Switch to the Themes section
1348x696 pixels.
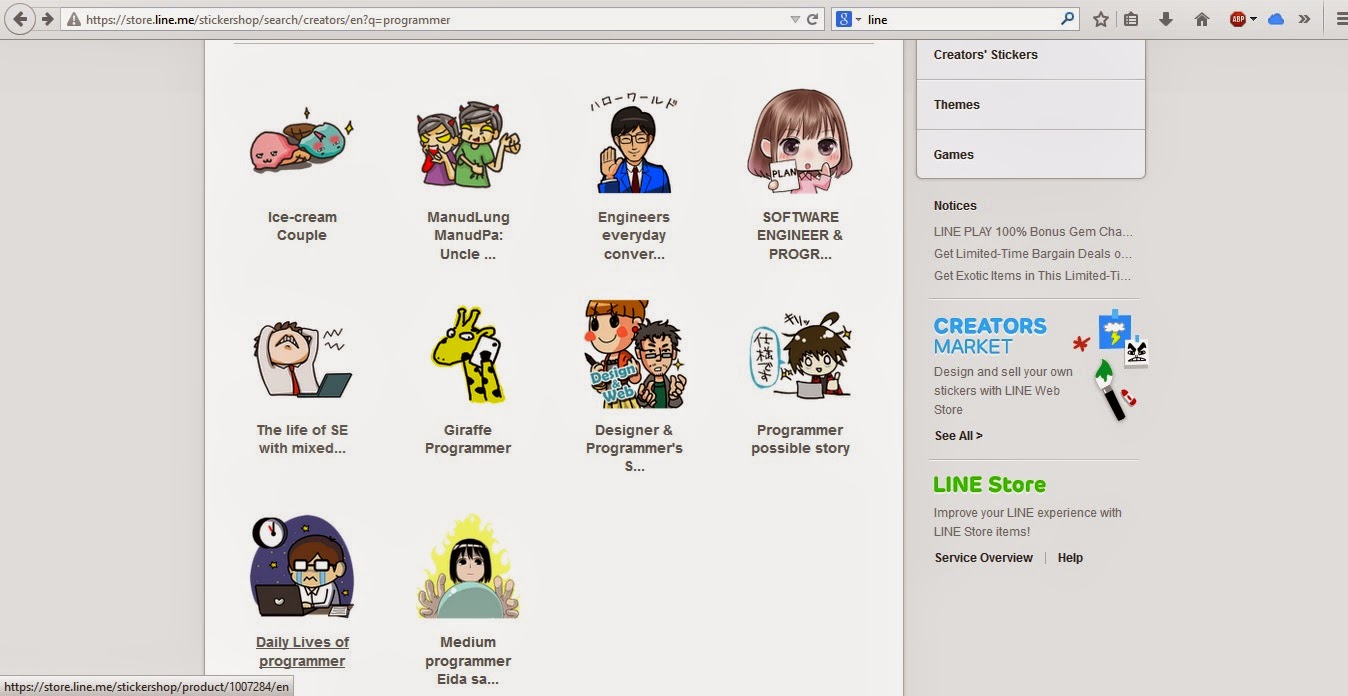[957, 104]
